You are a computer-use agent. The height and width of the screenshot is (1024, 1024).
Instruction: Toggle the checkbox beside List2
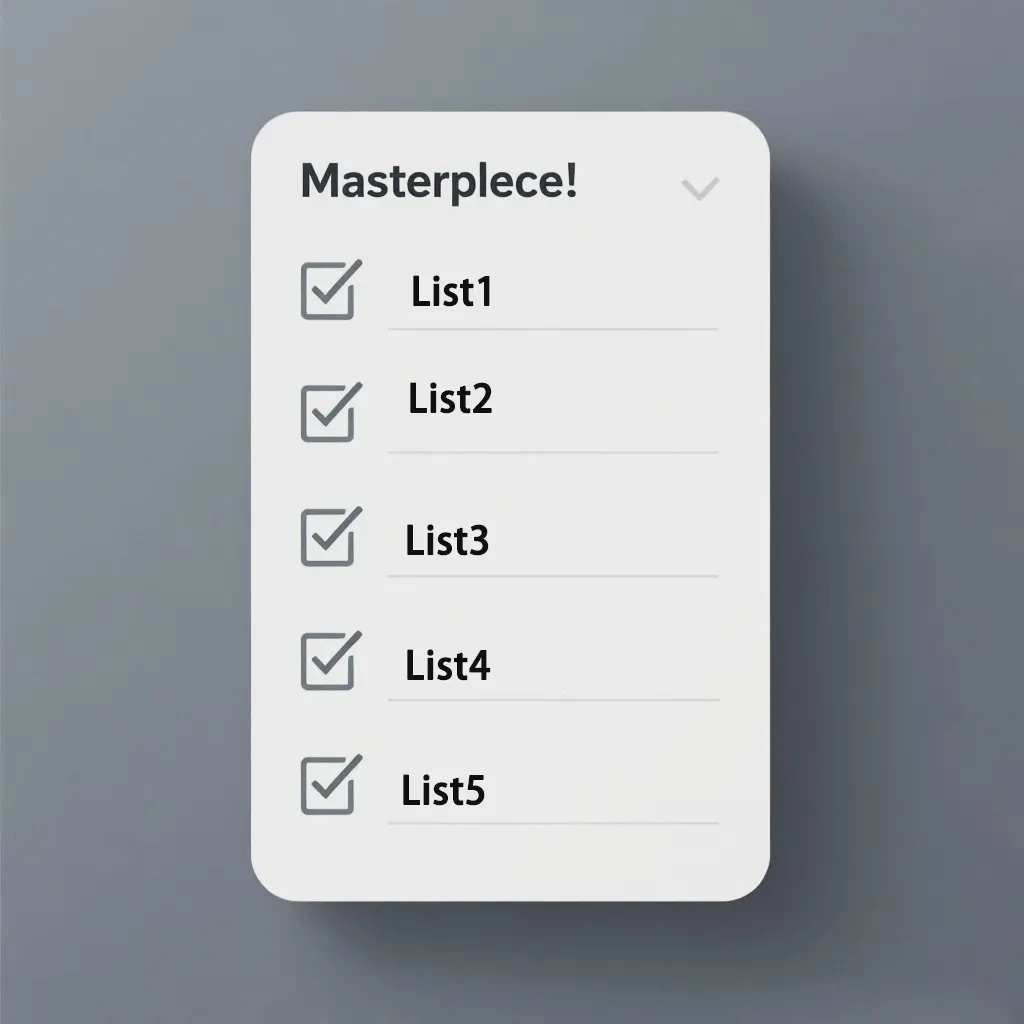[x=328, y=413]
